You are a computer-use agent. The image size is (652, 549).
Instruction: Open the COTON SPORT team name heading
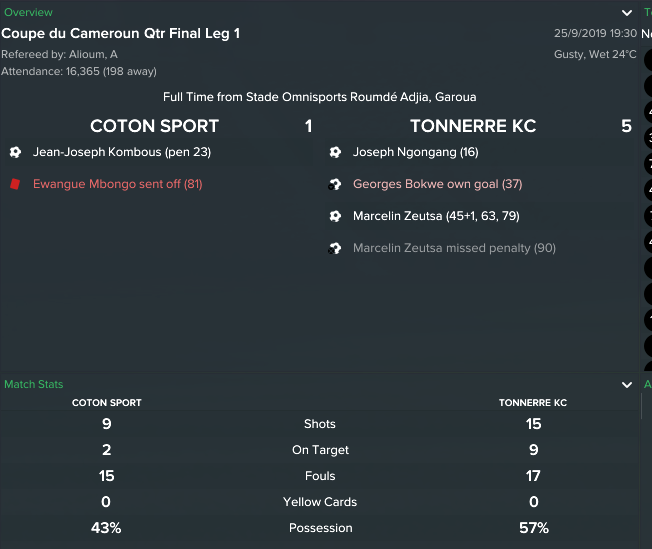pos(154,126)
